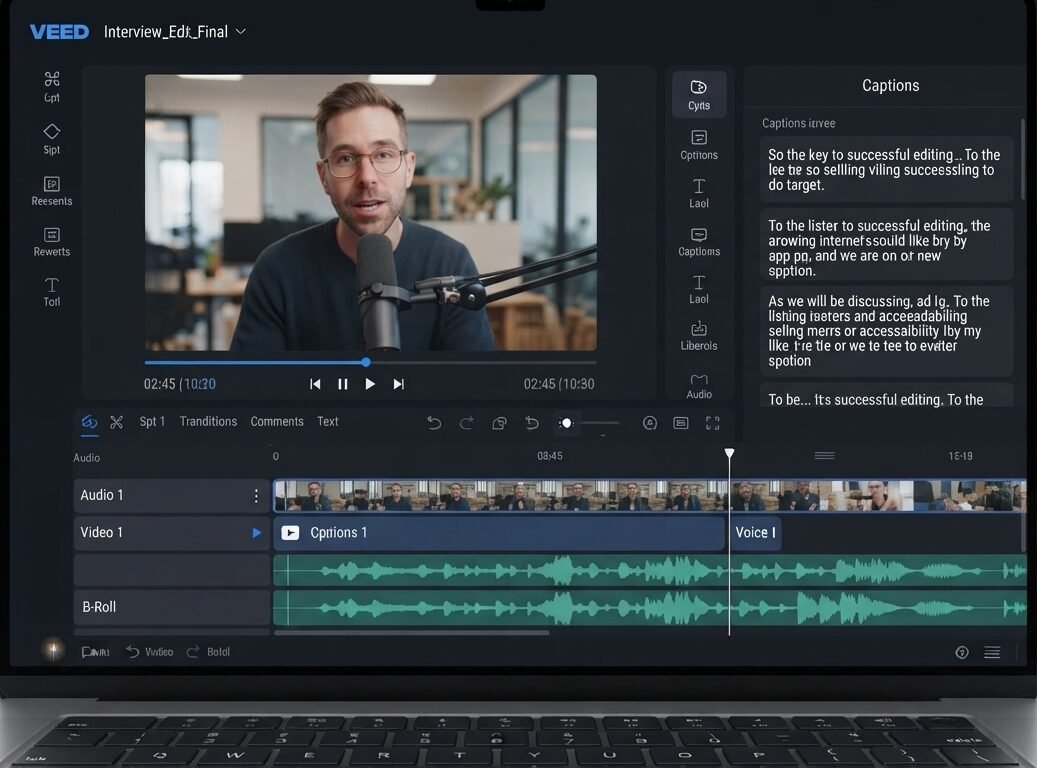This screenshot has height=768, width=1037.
Task: Click the timeline playhead marker
Action: 729,453
